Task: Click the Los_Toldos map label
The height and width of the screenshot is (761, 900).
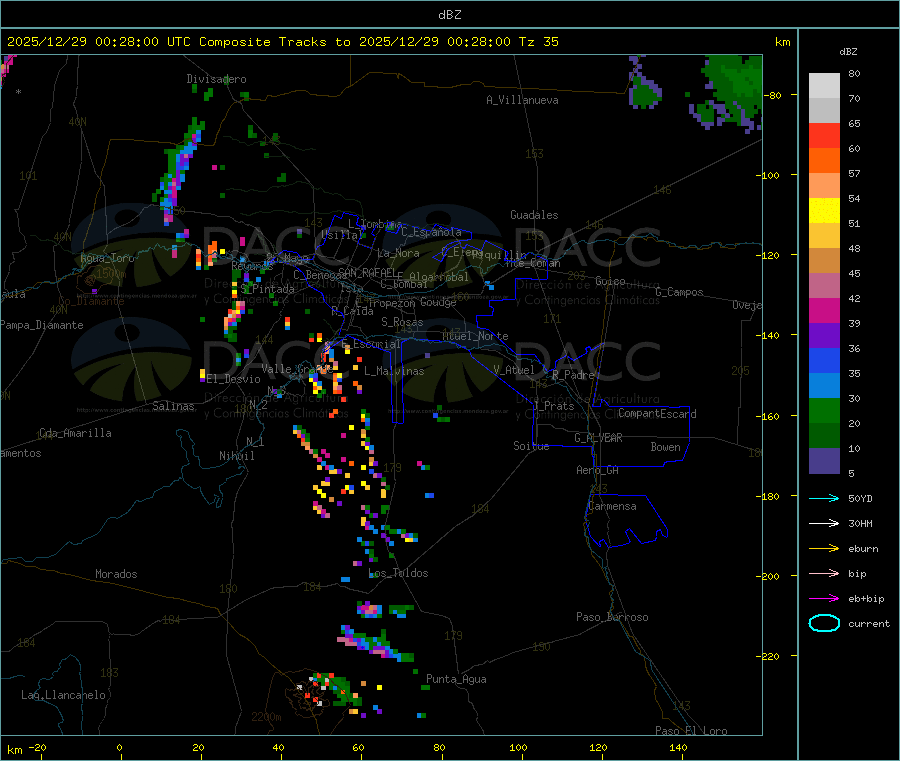Action: (x=398, y=573)
